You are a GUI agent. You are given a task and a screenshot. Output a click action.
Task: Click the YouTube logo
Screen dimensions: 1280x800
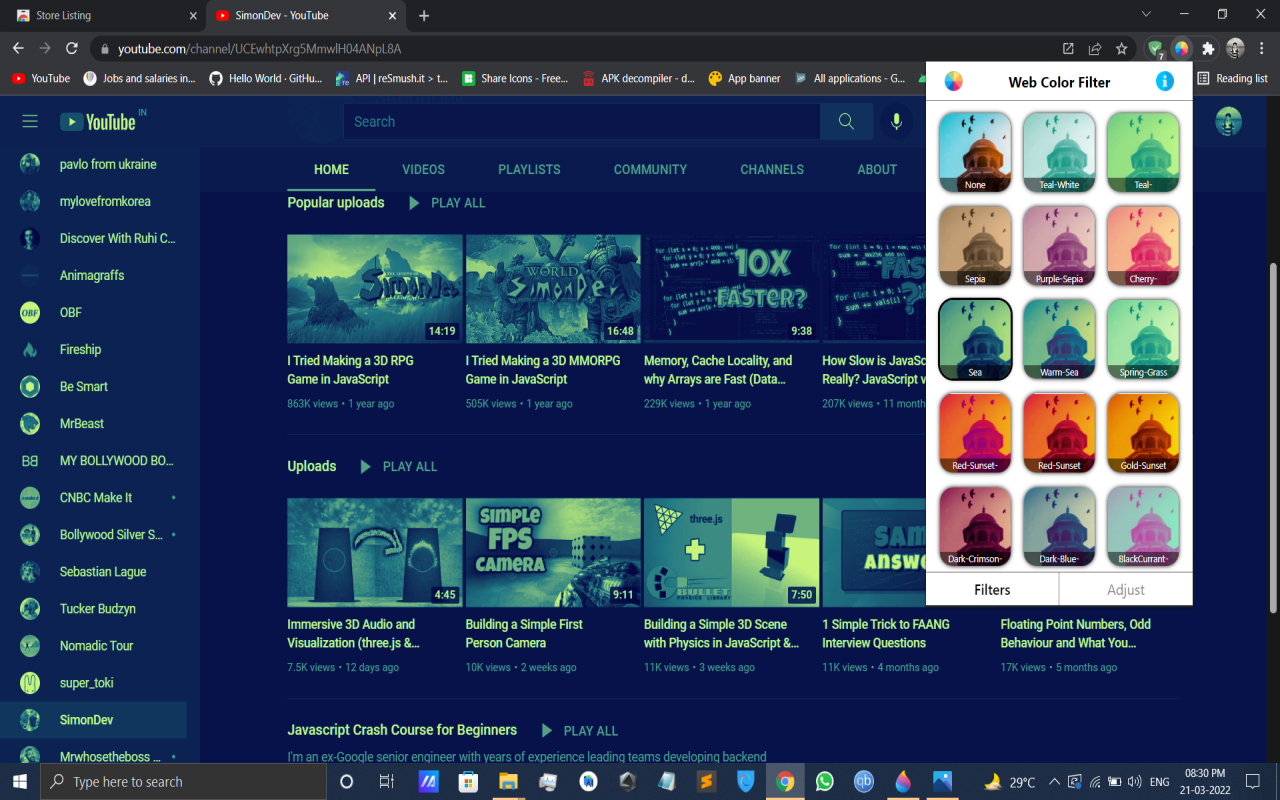click(x=98, y=122)
